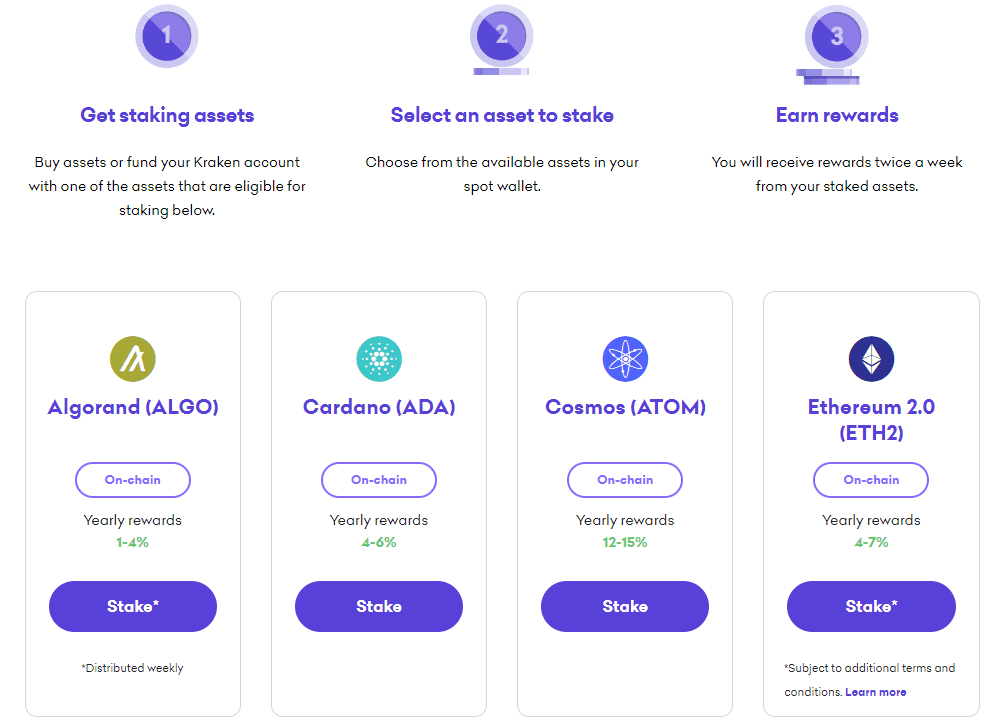Click the step 1 coin icon
Image resolution: width=1001 pixels, height=726 pixels.
tap(167, 36)
